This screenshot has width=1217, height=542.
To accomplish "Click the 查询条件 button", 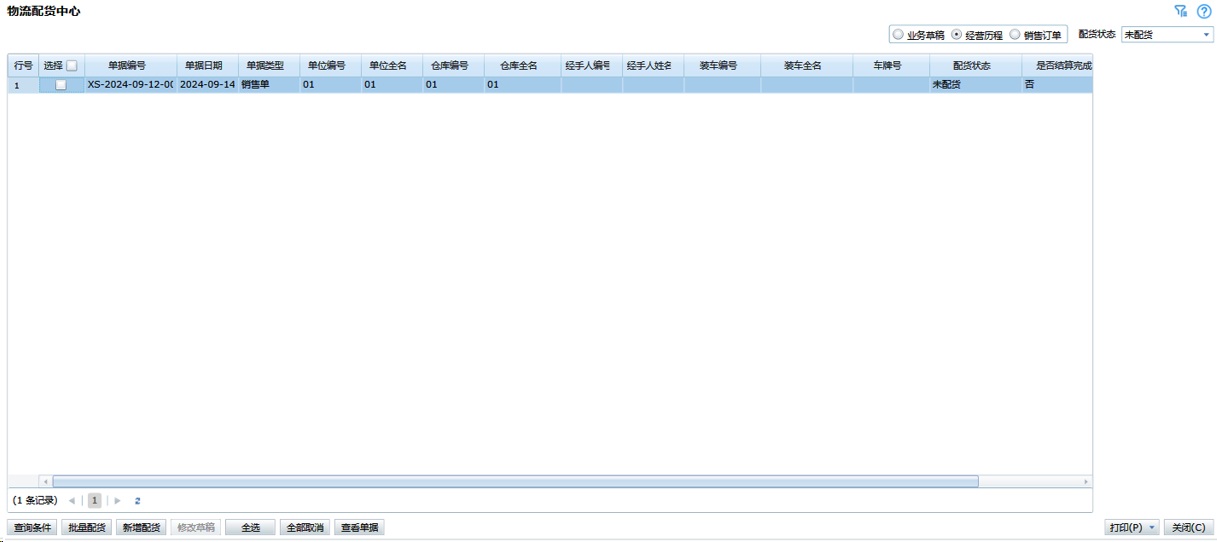I will tap(33, 527).
